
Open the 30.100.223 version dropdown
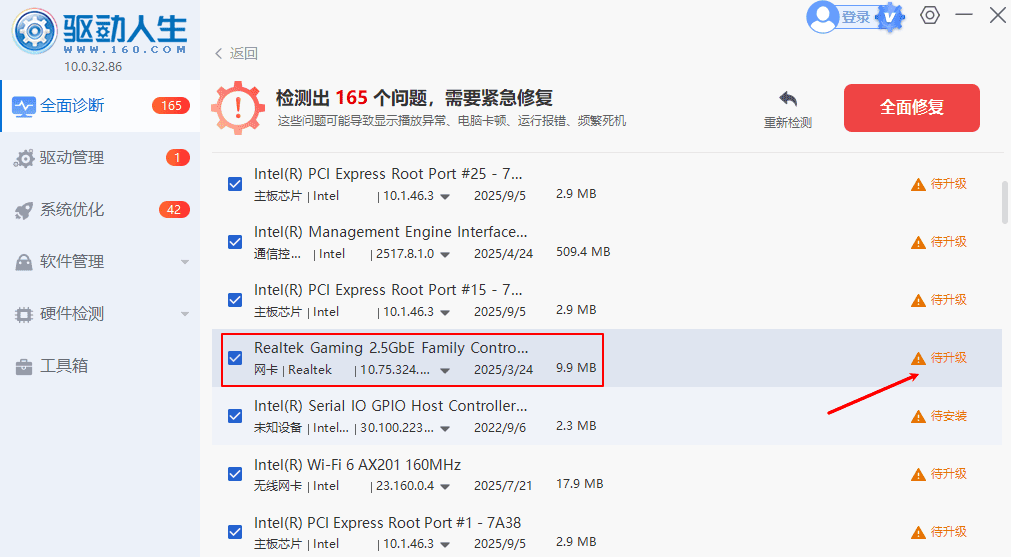[445, 429]
